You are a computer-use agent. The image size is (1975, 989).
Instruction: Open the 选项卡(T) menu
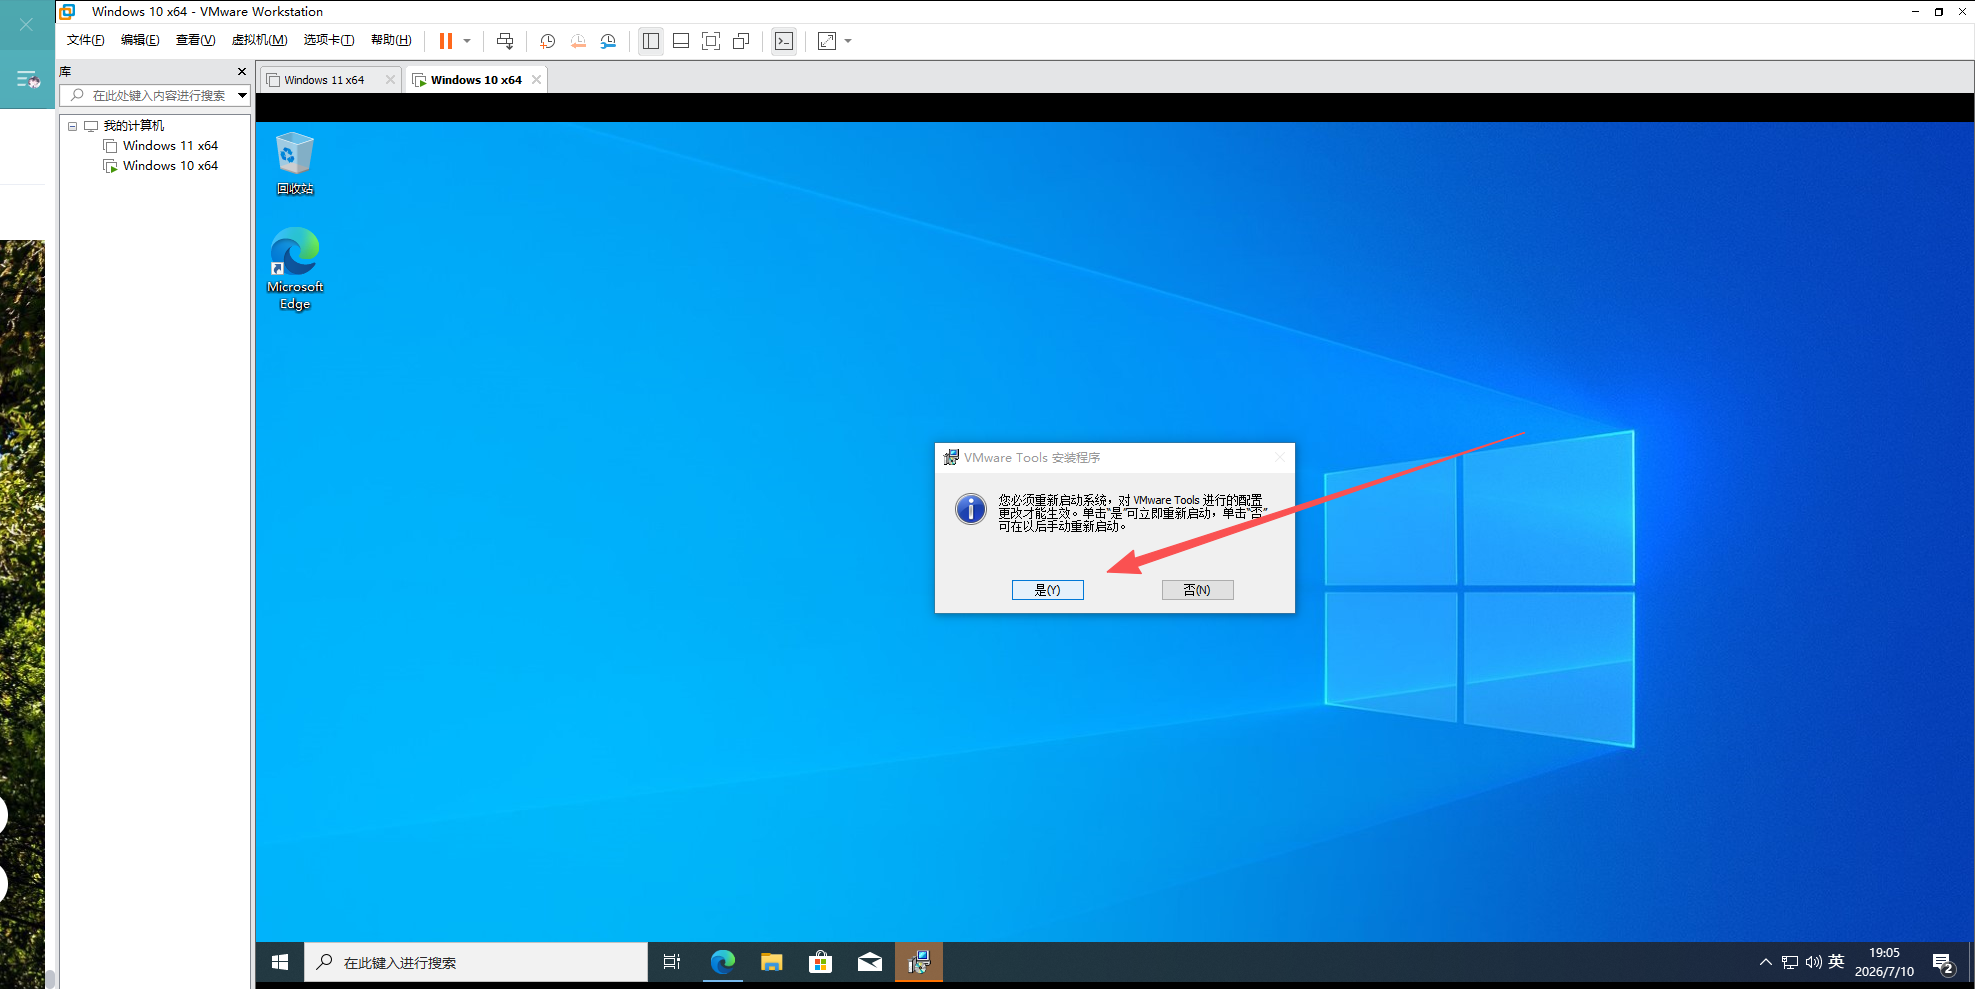(x=329, y=40)
